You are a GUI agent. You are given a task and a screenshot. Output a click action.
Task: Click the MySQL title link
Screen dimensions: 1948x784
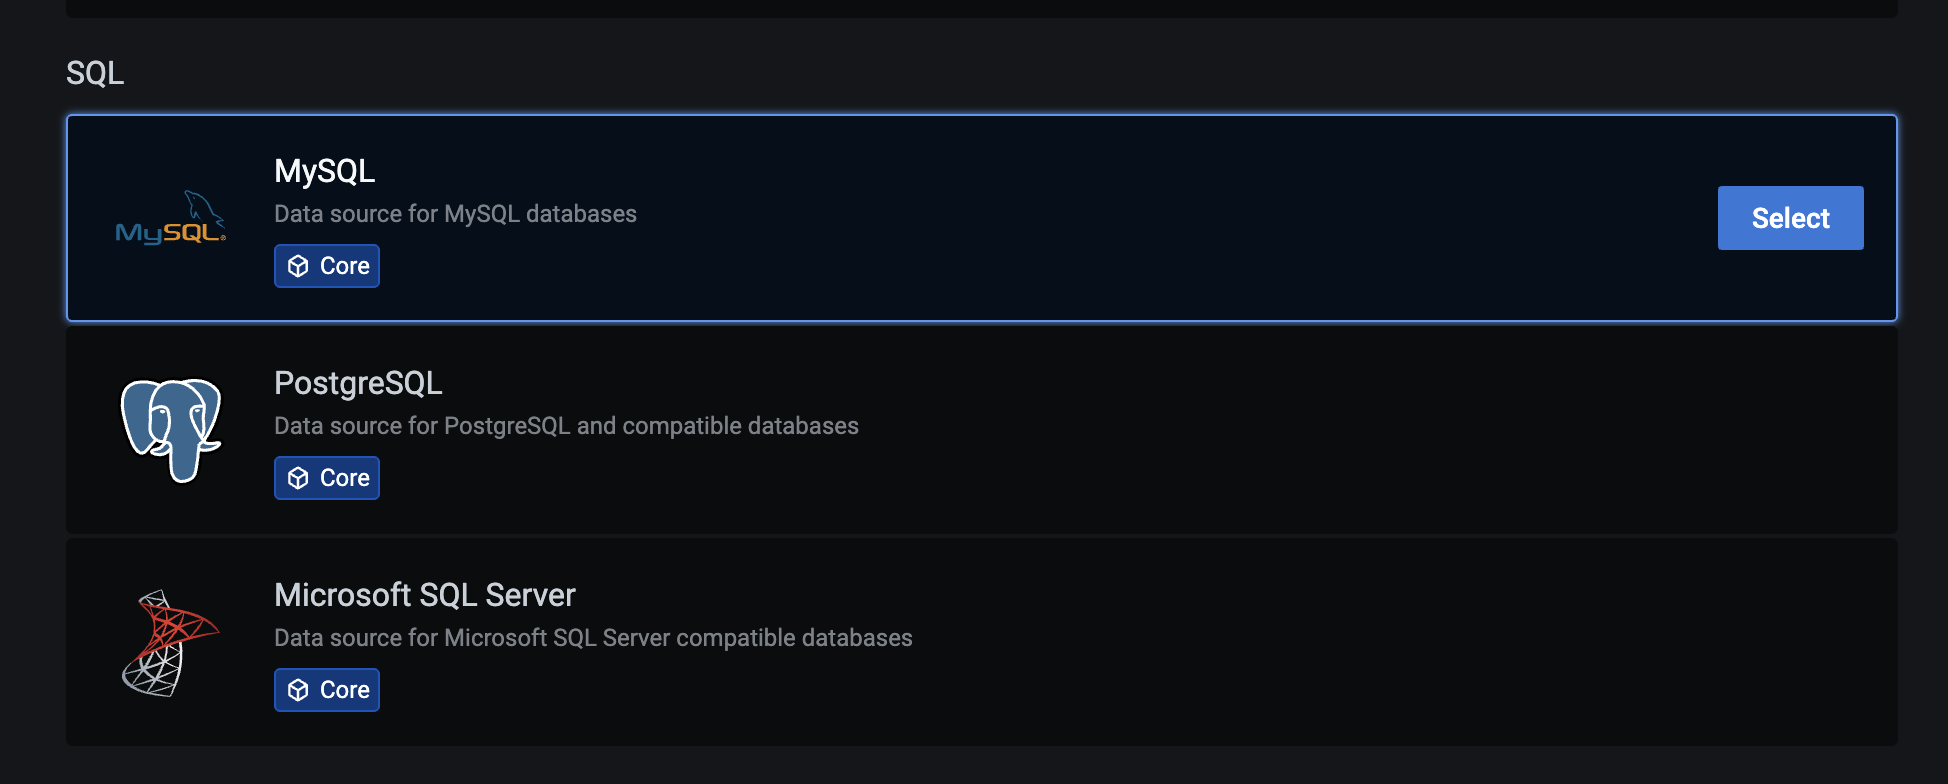pos(325,171)
